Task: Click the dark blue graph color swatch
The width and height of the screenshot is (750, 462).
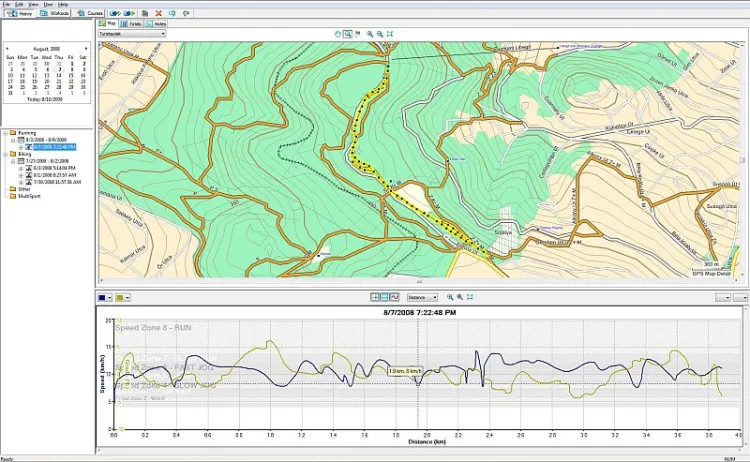Action: (x=103, y=297)
